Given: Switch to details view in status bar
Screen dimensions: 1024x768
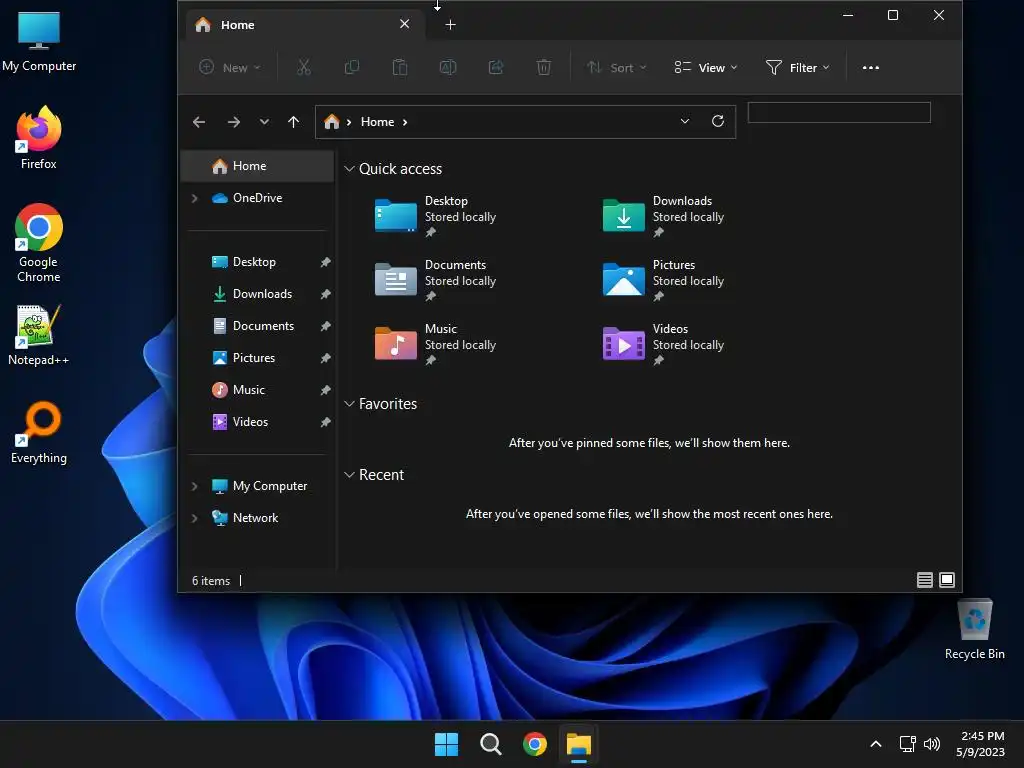Looking at the screenshot, I should [x=925, y=580].
